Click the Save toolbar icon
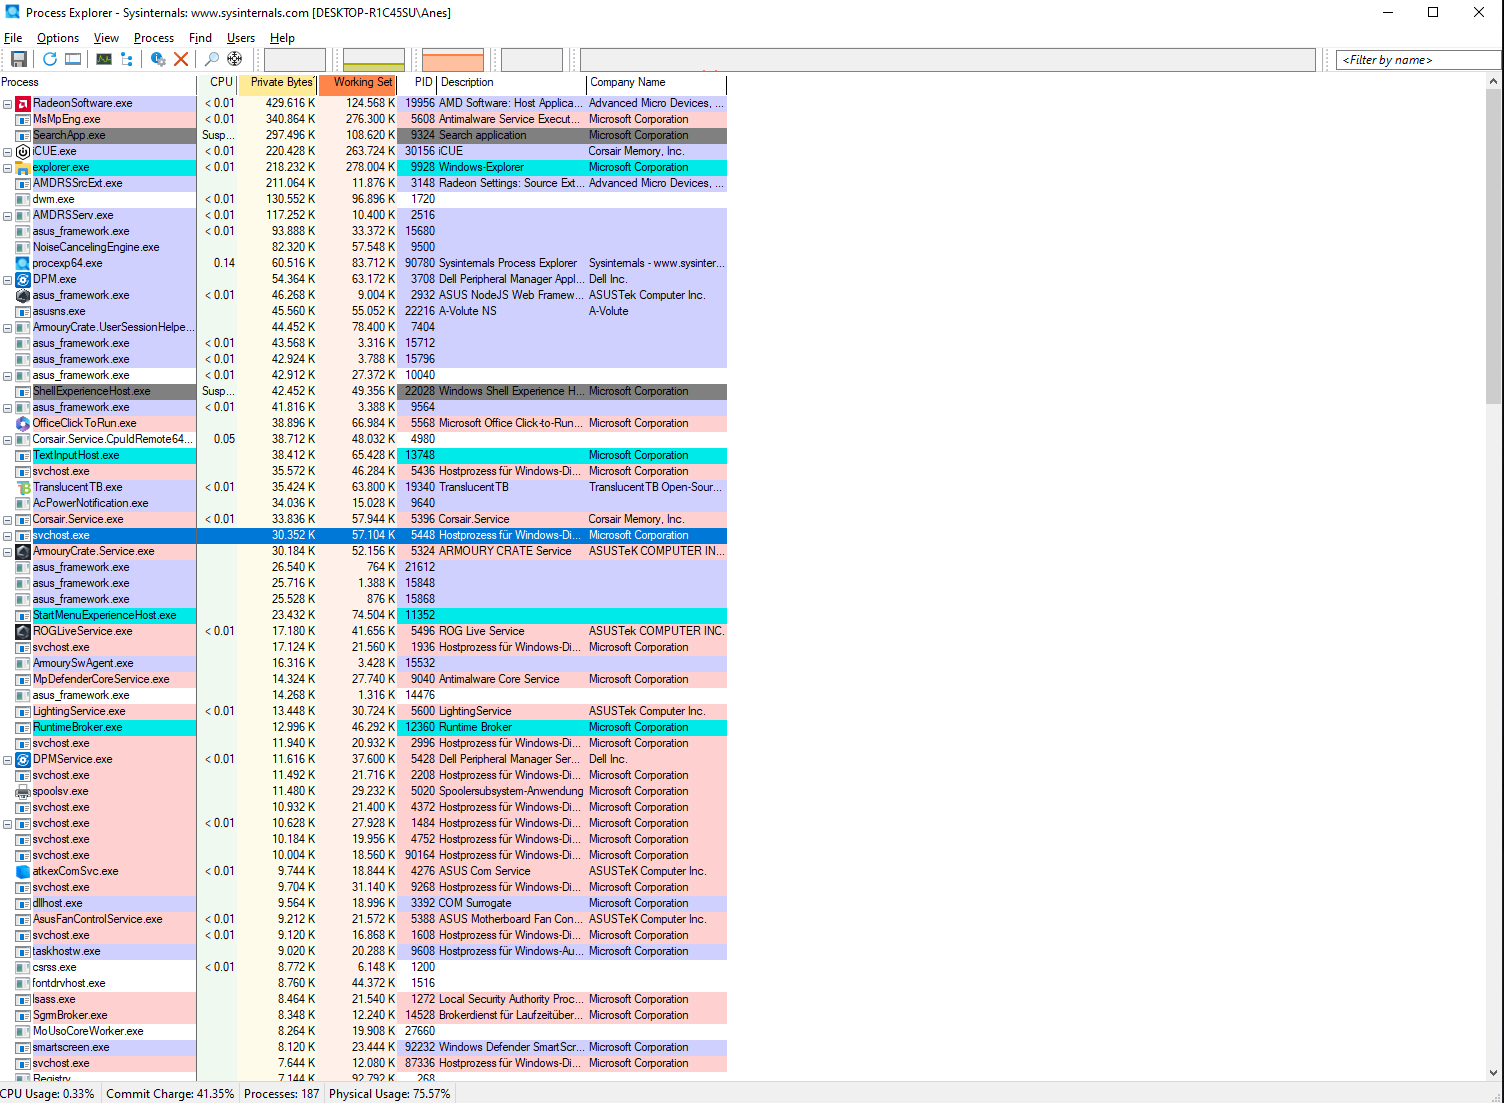This screenshot has height=1103, width=1504. (18, 59)
